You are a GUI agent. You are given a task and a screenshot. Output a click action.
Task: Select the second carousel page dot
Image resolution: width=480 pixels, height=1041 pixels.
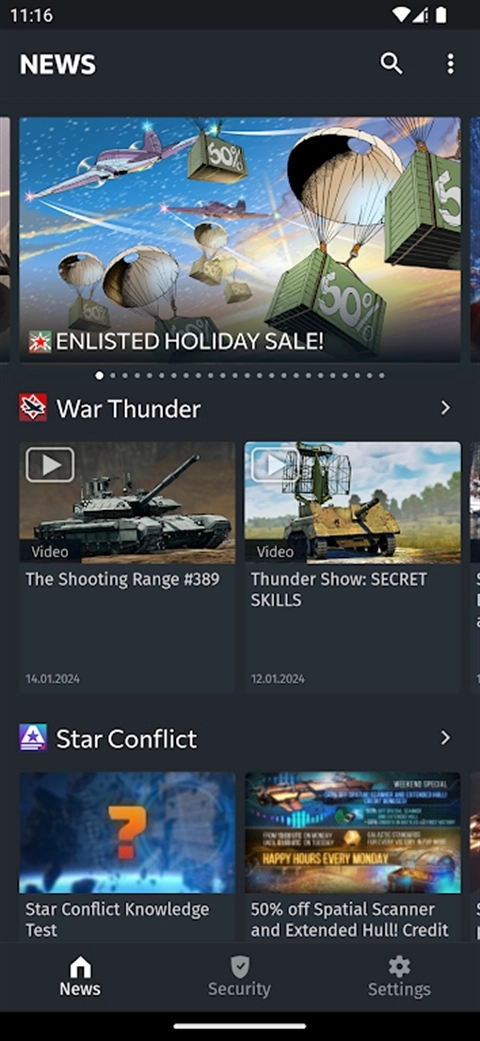tap(113, 376)
